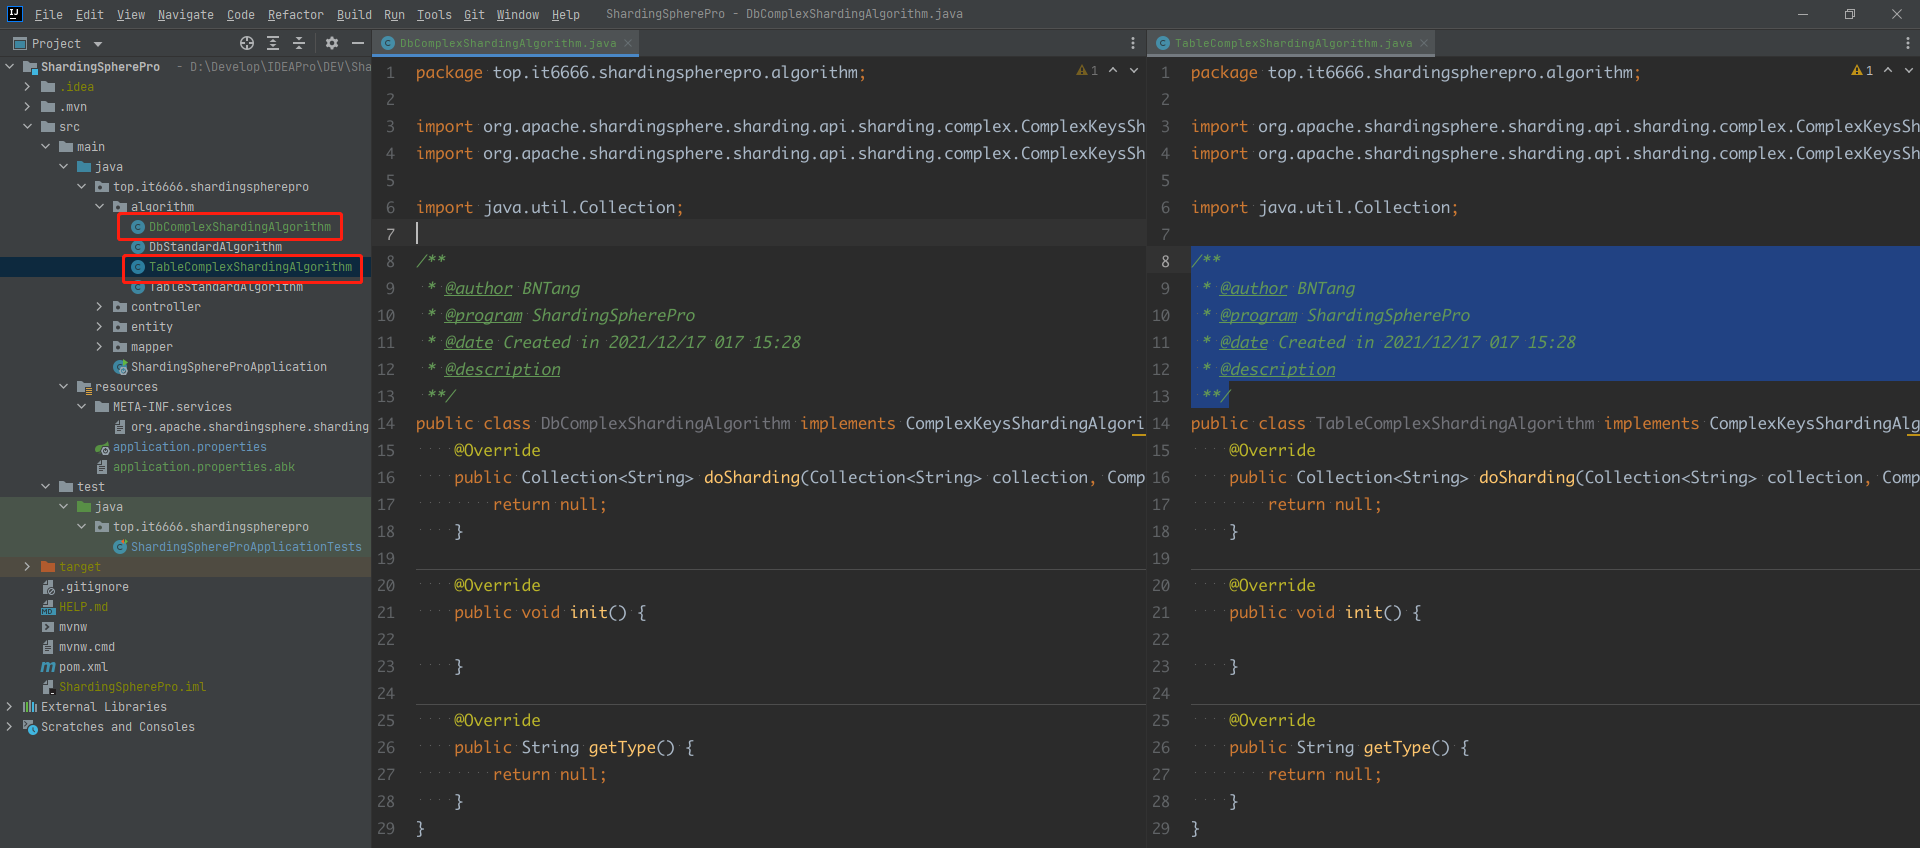Image resolution: width=1920 pixels, height=848 pixels.
Task: Expand controller package
Action: (x=100, y=307)
